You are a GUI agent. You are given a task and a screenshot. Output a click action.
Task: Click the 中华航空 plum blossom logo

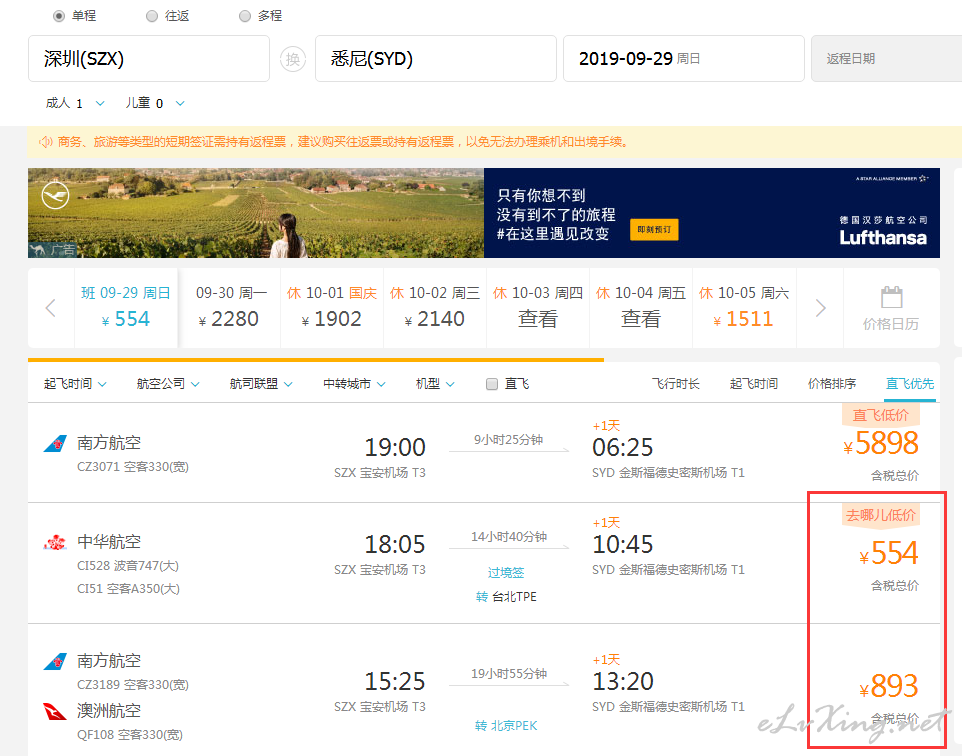tap(55, 542)
